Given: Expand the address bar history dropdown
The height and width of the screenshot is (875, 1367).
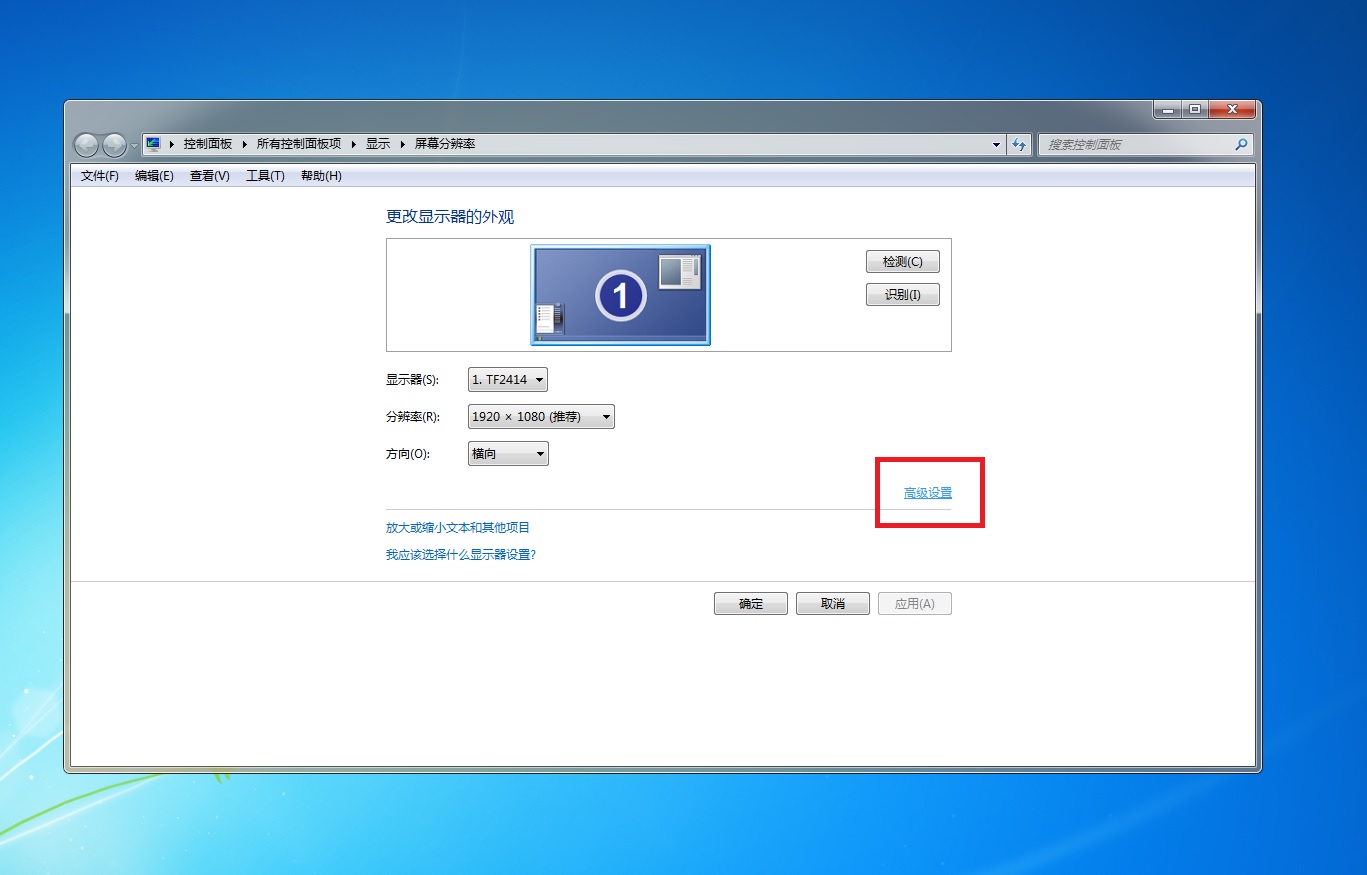Looking at the screenshot, I should point(996,144).
